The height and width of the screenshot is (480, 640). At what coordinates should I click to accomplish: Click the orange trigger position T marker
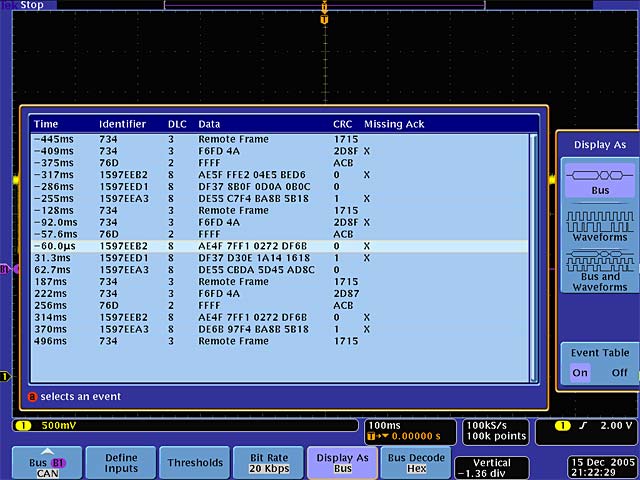pyautogui.click(x=324, y=20)
